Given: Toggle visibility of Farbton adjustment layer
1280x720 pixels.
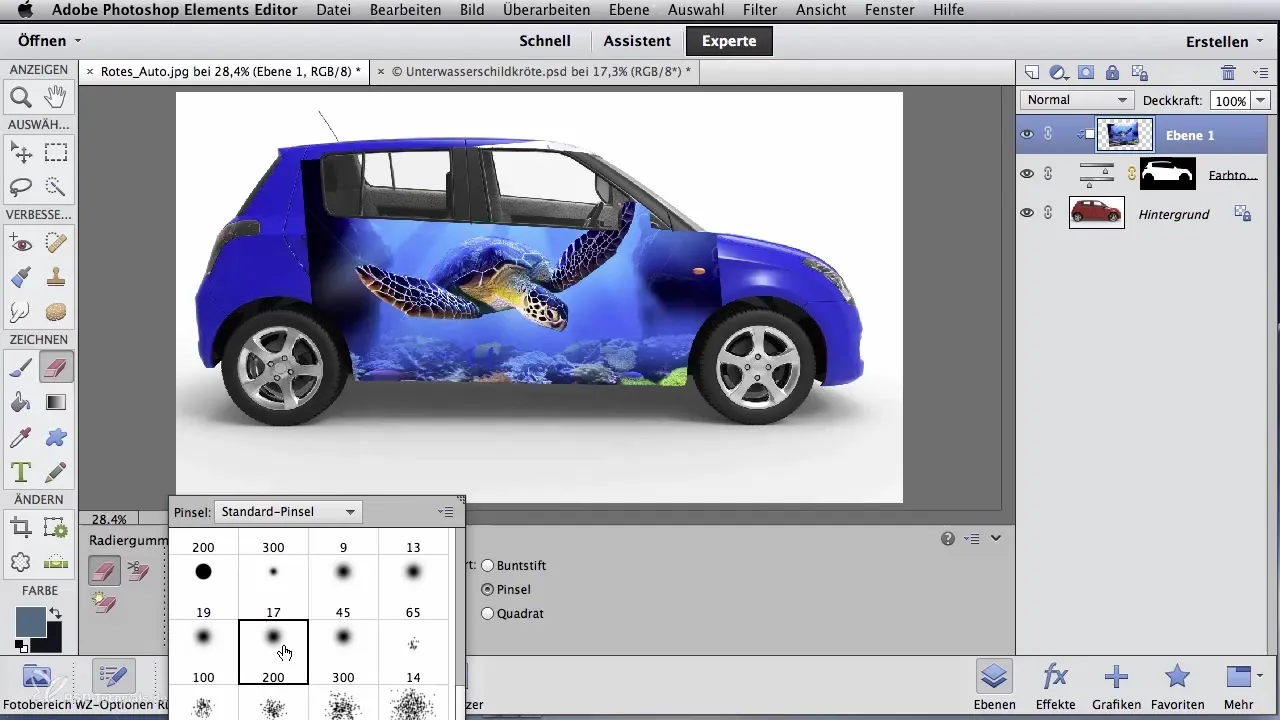Looking at the screenshot, I should (x=1027, y=174).
